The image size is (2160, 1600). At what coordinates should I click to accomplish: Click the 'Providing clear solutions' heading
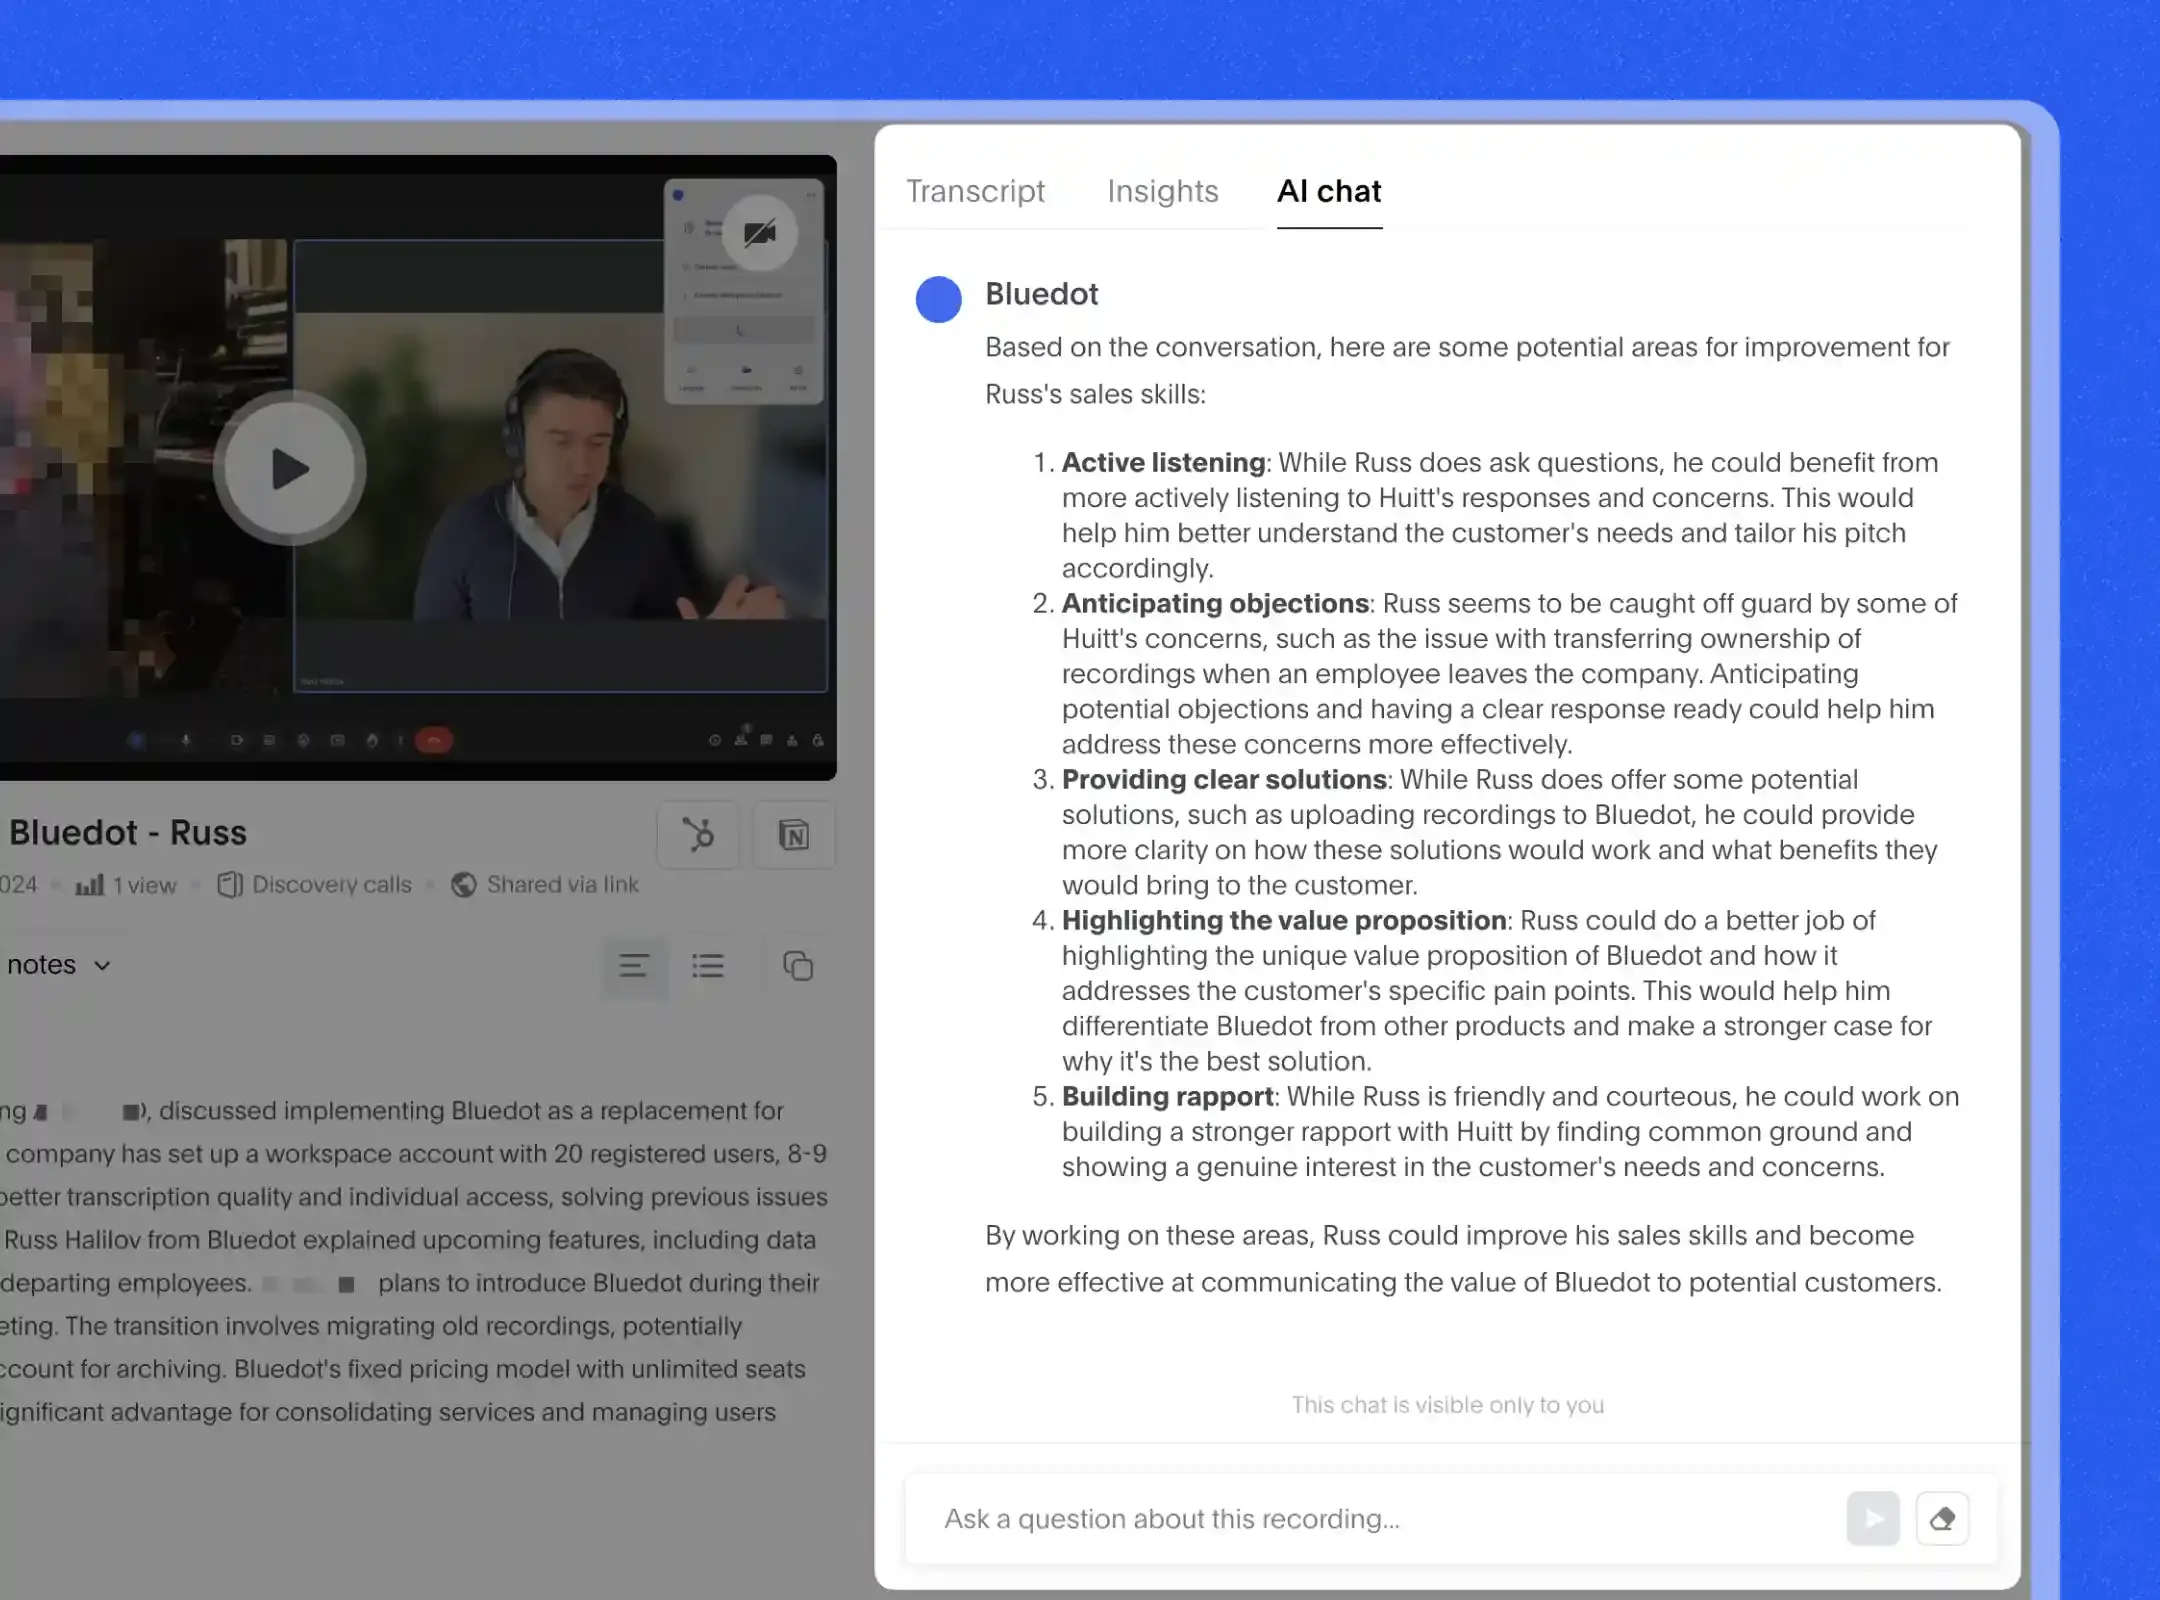(x=1224, y=779)
